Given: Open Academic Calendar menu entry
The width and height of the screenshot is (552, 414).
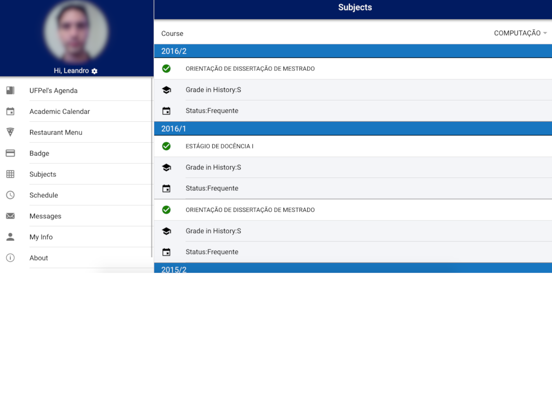Looking at the screenshot, I should tap(76, 111).
